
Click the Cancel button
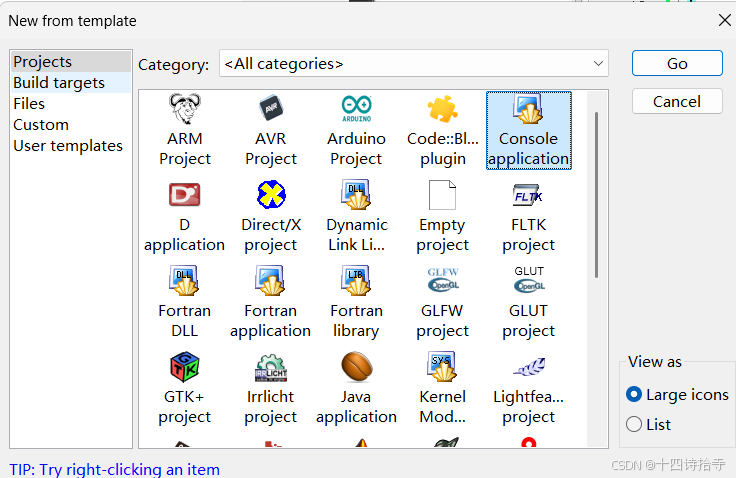point(677,101)
